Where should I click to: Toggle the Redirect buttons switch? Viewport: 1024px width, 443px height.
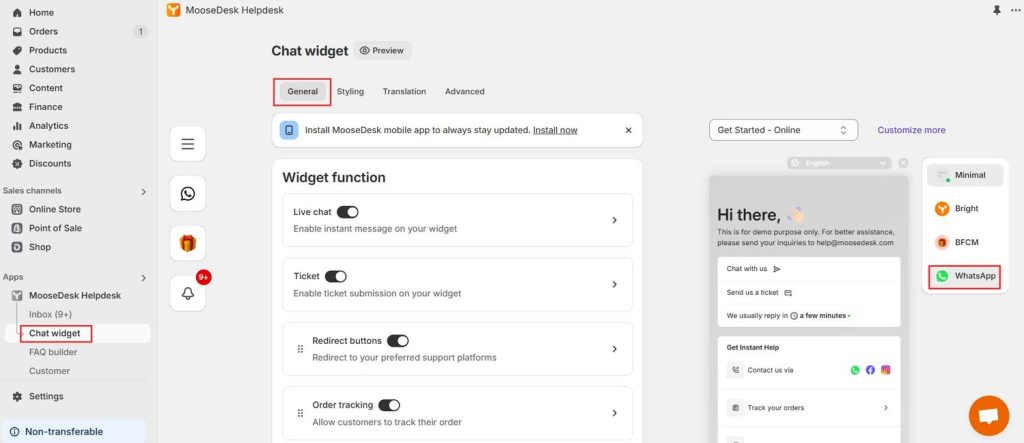coord(398,340)
